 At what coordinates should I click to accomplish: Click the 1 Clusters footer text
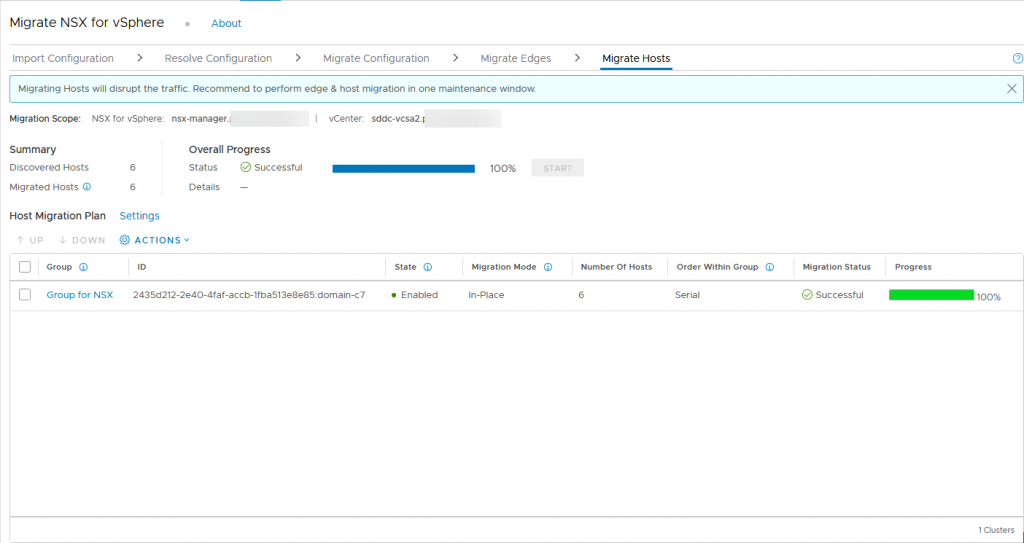(996, 530)
